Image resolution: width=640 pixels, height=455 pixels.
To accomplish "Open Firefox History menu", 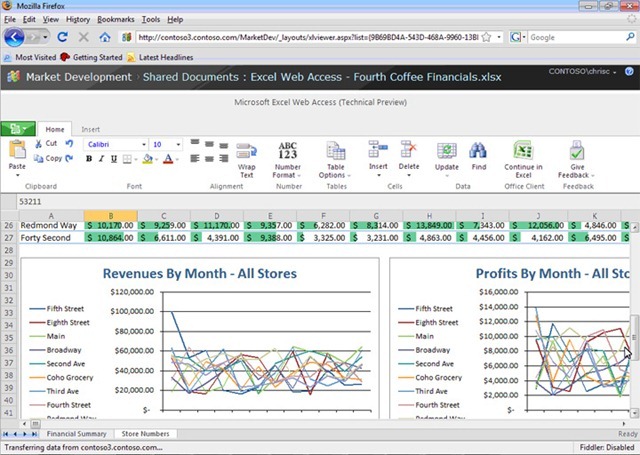I will click(78, 20).
